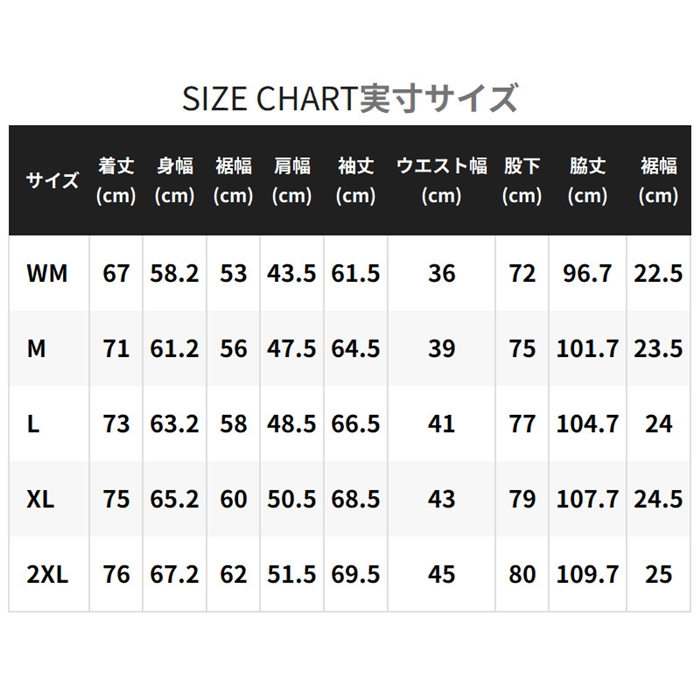Click the 48.5 shoulder width value
This screenshot has width=700, height=700.
tap(292, 423)
